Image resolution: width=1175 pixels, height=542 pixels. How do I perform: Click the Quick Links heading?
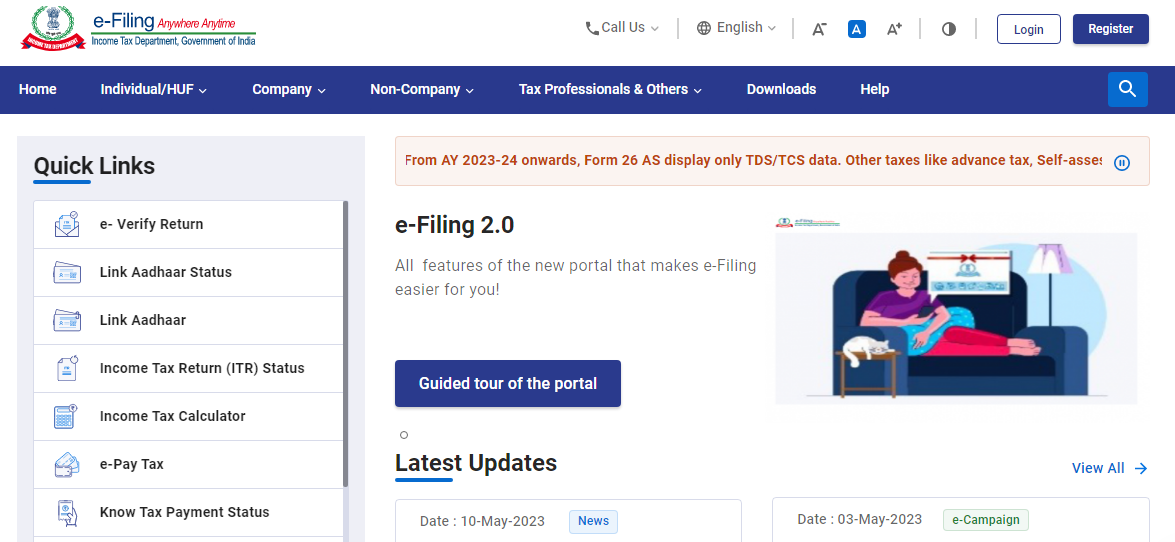pos(94,166)
